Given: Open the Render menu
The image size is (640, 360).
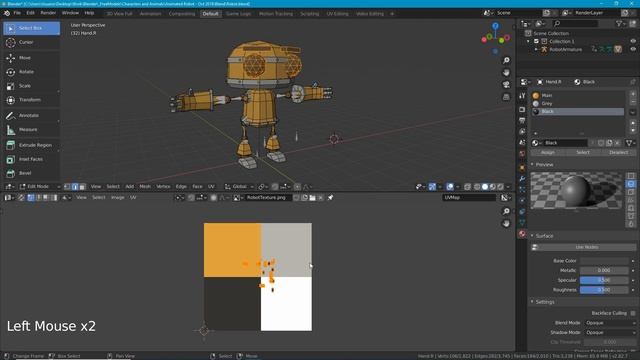Looking at the screenshot, I should (x=48, y=13).
